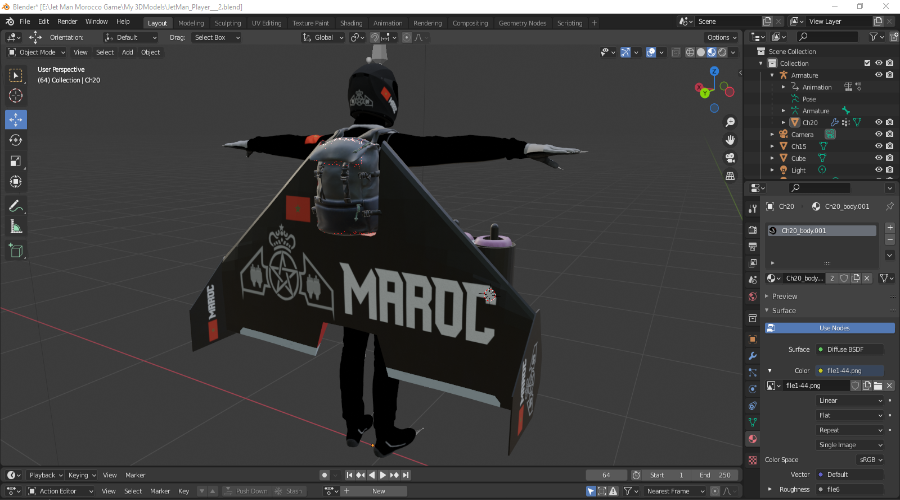Toggle visibility of Ch15 in outliner

[x=879, y=146]
